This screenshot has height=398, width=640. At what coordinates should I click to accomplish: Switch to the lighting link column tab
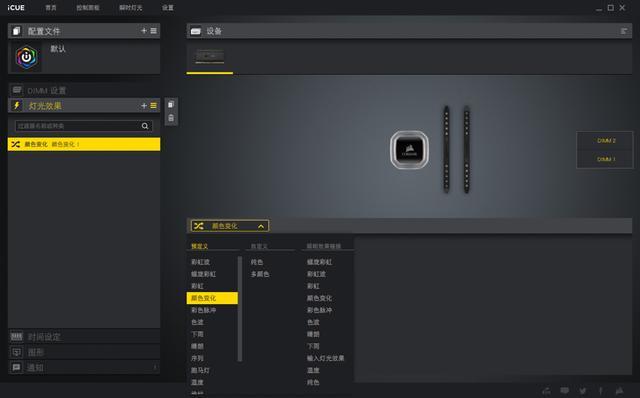pyautogui.click(x=324, y=246)
